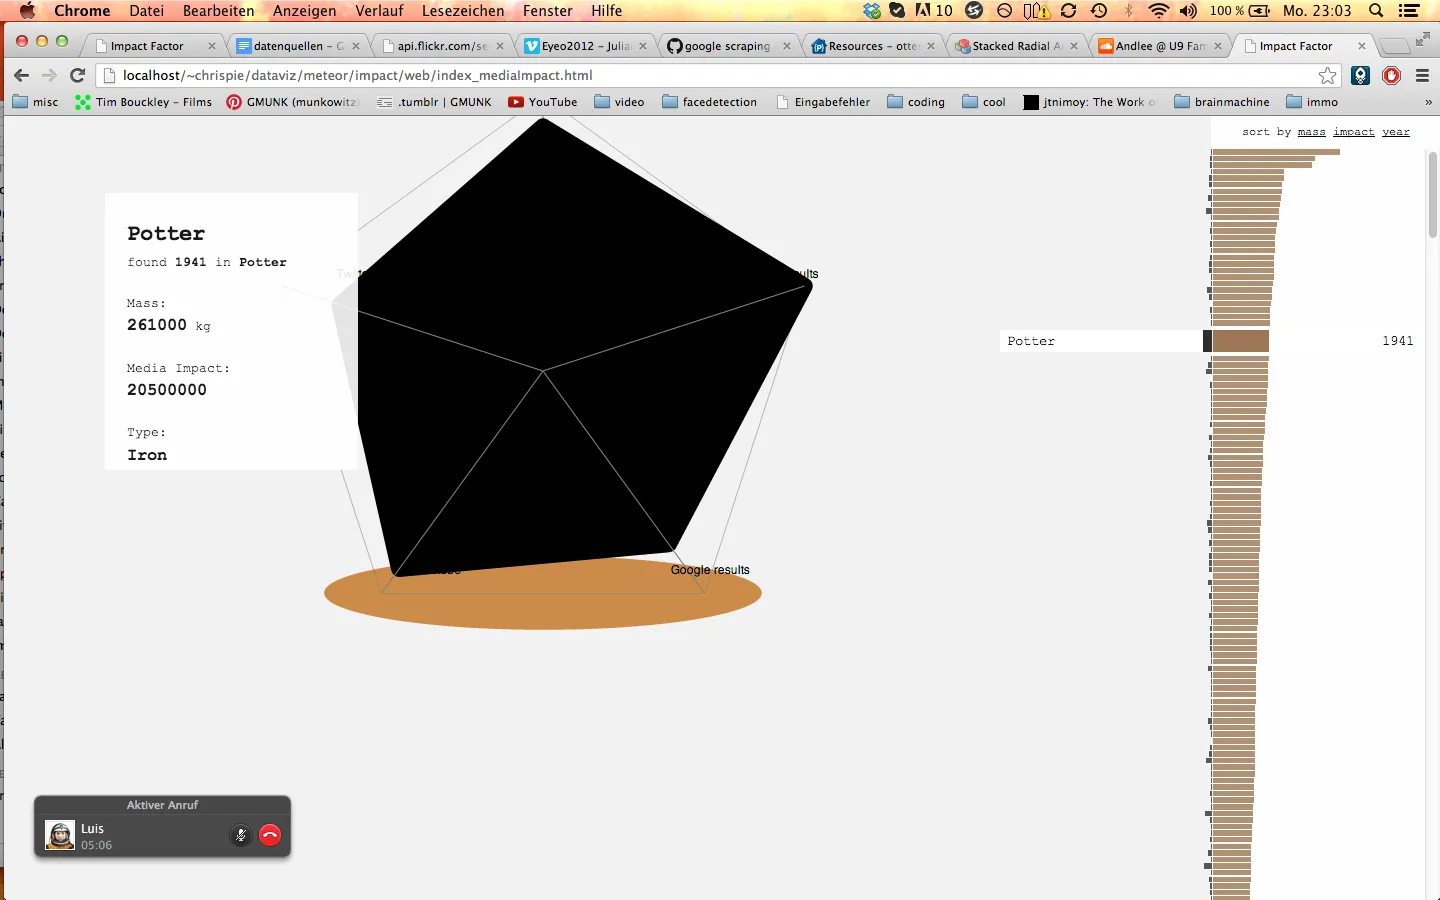The width and height of the screenshot is (1440, 900).
Task: Expand the facedetection bookmarks folder
Action: [709, 102]
